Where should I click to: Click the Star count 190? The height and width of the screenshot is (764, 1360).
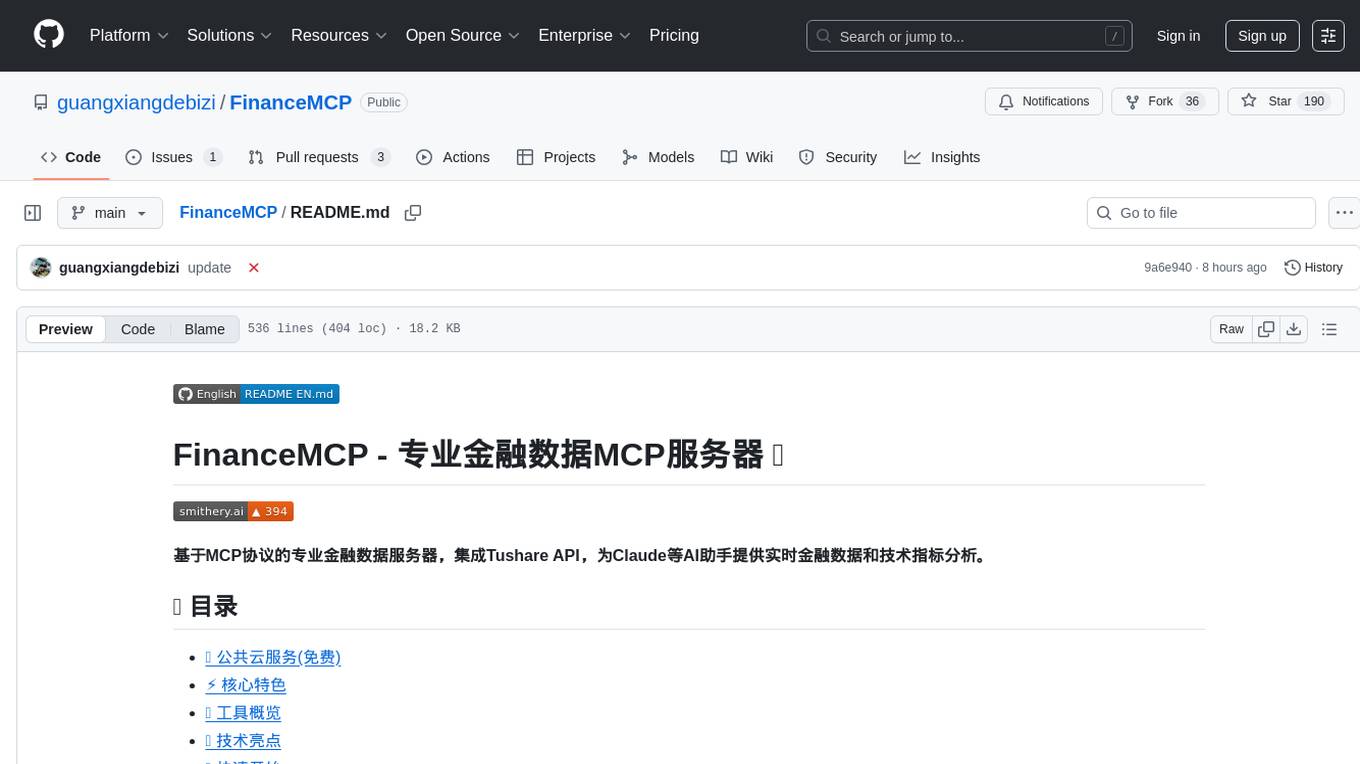[1314, 102]
